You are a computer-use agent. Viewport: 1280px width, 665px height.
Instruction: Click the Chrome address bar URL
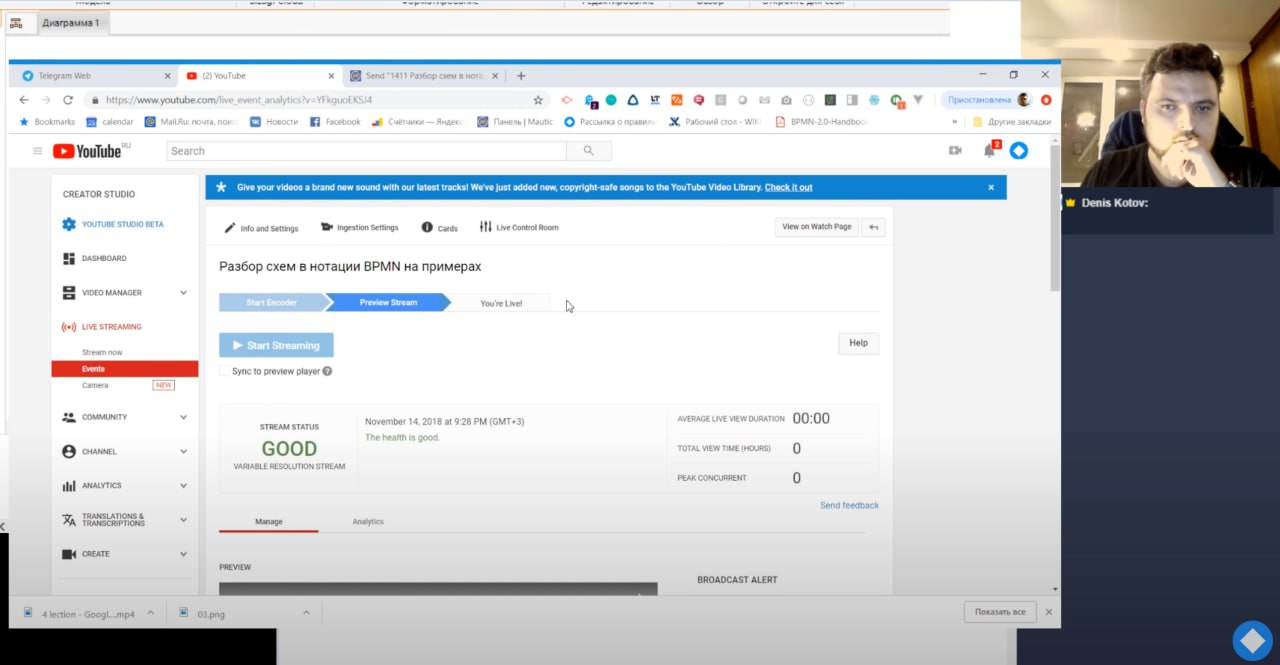pos(239,100)
